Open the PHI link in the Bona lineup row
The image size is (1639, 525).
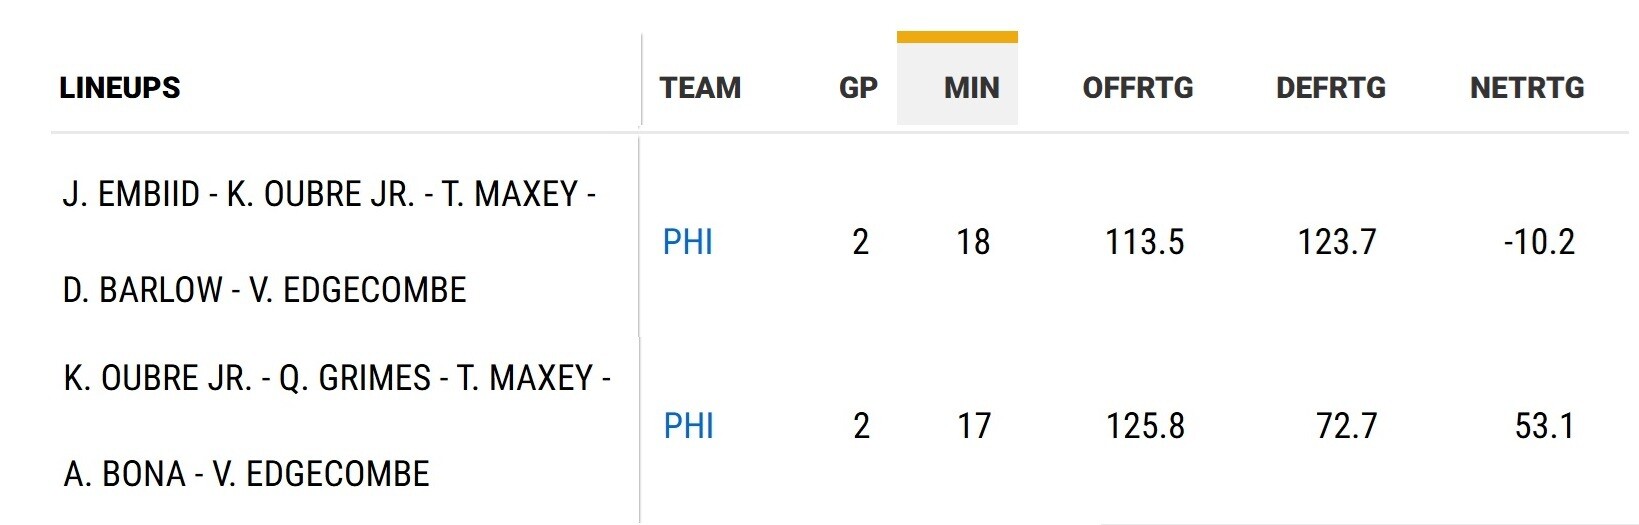(689, 426)
